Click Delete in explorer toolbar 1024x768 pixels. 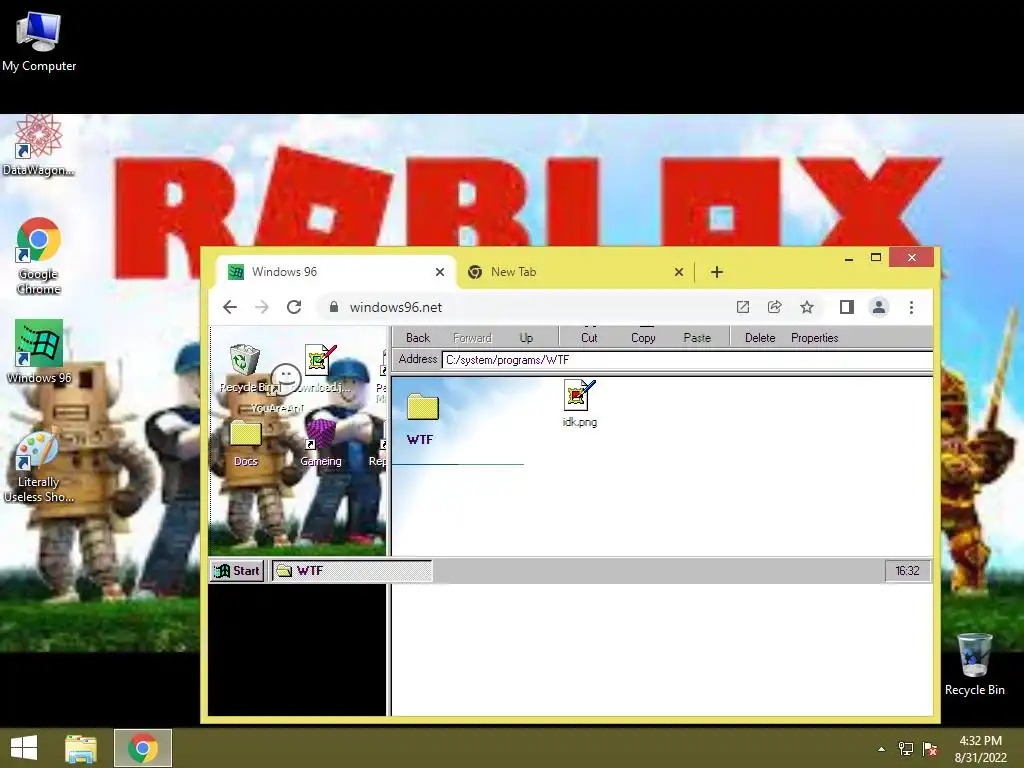tap(760, 338)
